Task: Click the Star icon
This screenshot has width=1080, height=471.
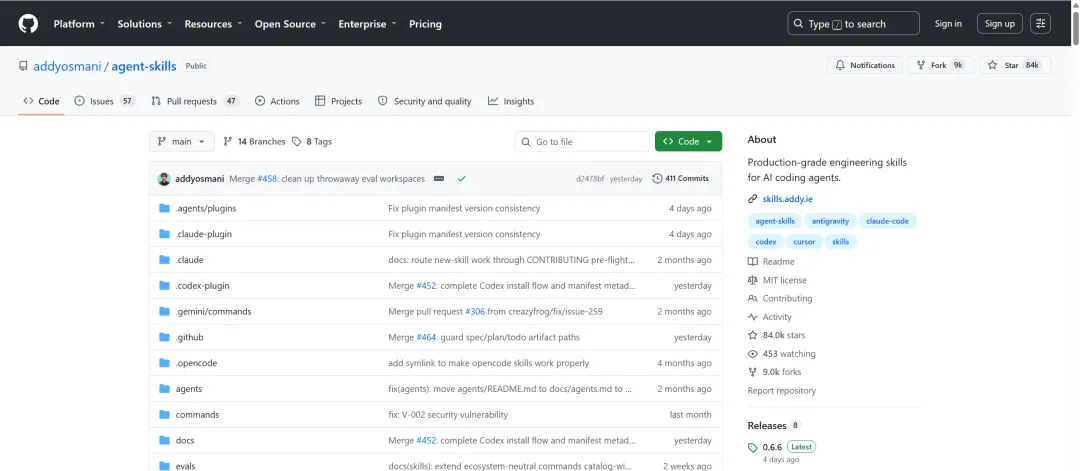Action: click(x=993, y=65)
